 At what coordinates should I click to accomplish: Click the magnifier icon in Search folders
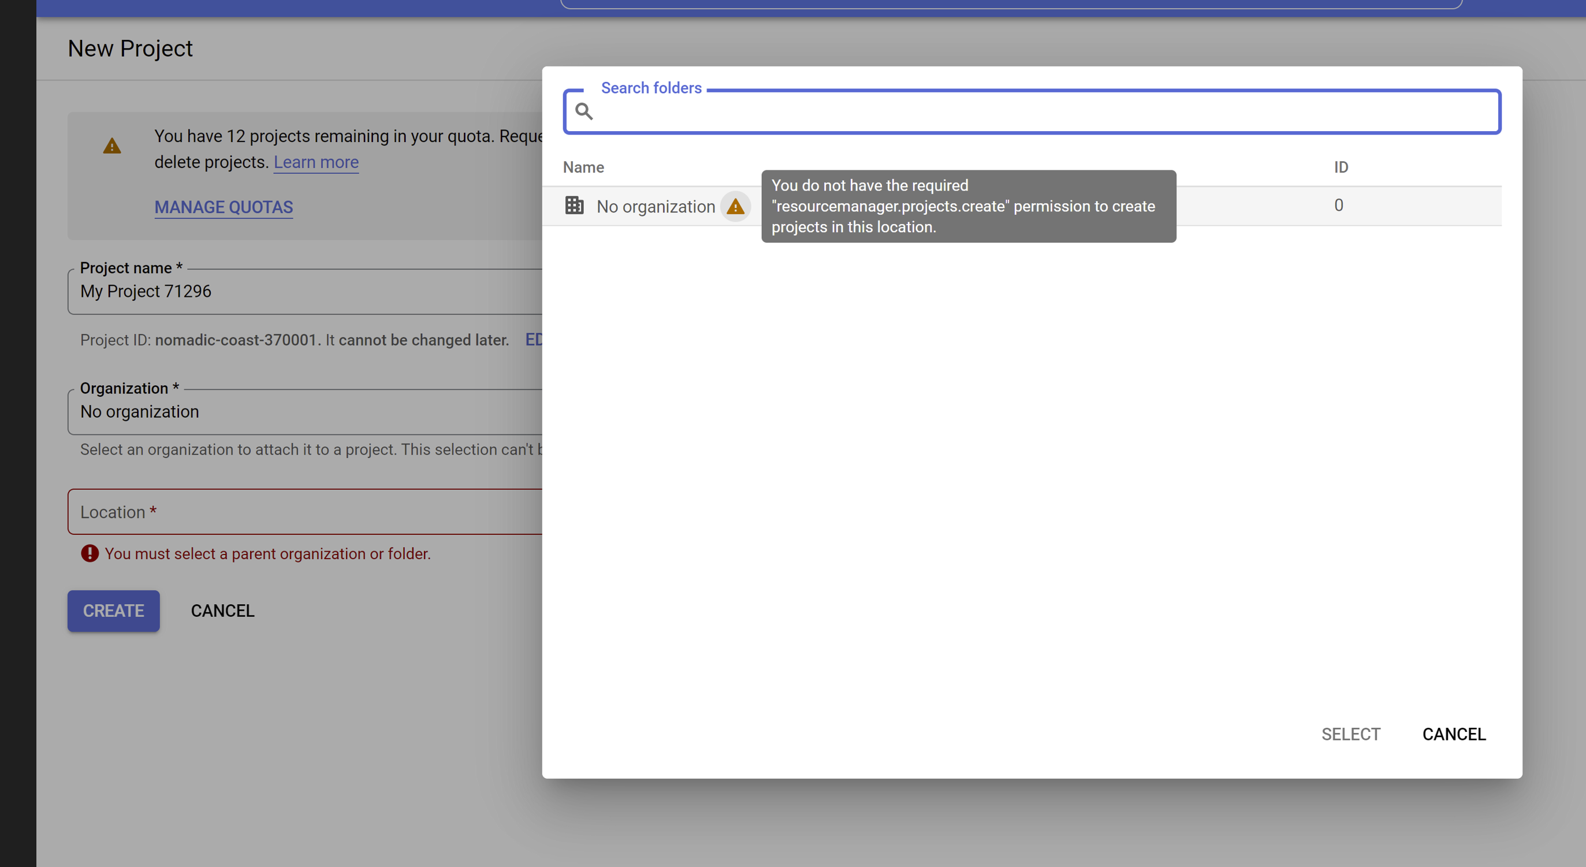pos(584,112)
